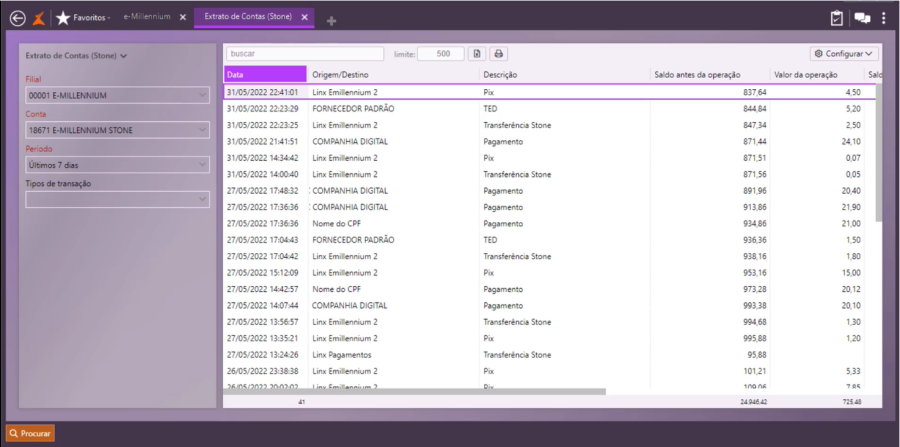Click the export to file icon
The width and height of the screenshot is (900, 447).
point(477,54)
